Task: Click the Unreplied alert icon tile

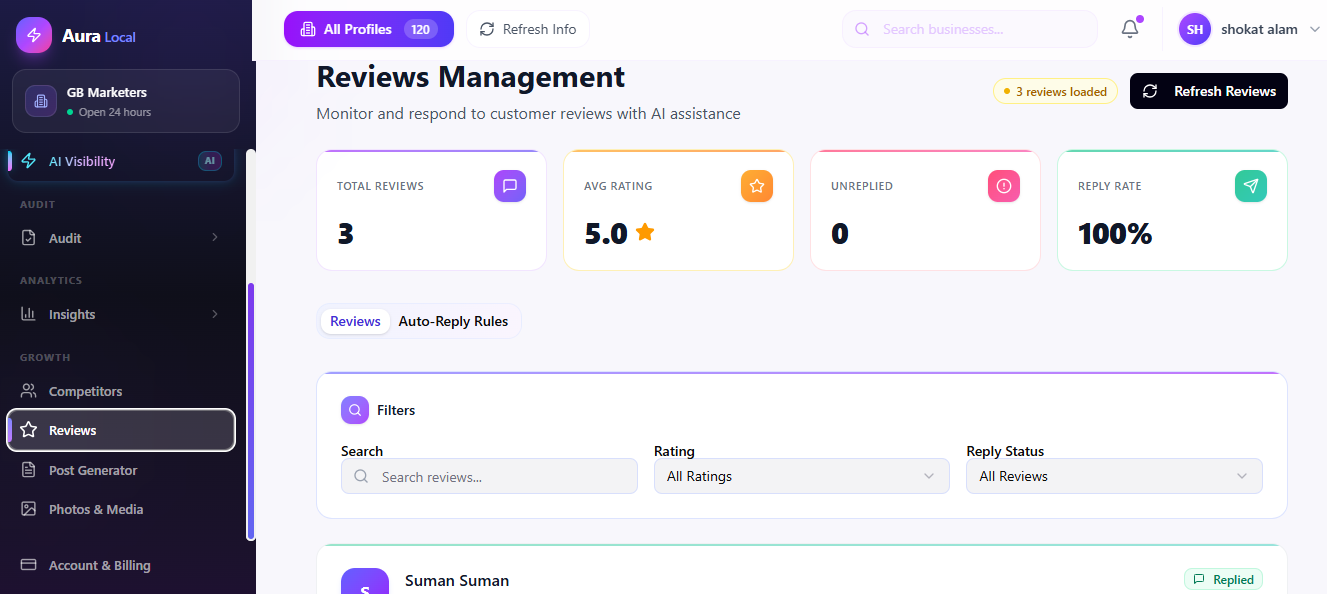Action: coord(1004,186)
